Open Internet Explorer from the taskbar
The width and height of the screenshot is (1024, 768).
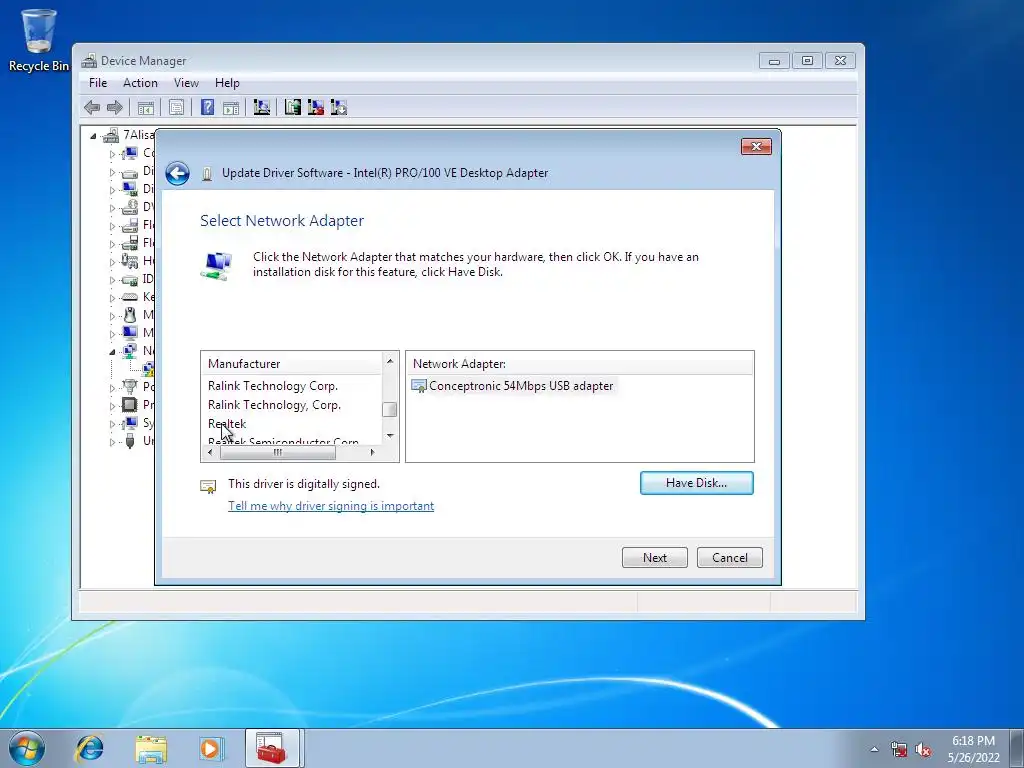pyautogui.click(x=89, y=748)
